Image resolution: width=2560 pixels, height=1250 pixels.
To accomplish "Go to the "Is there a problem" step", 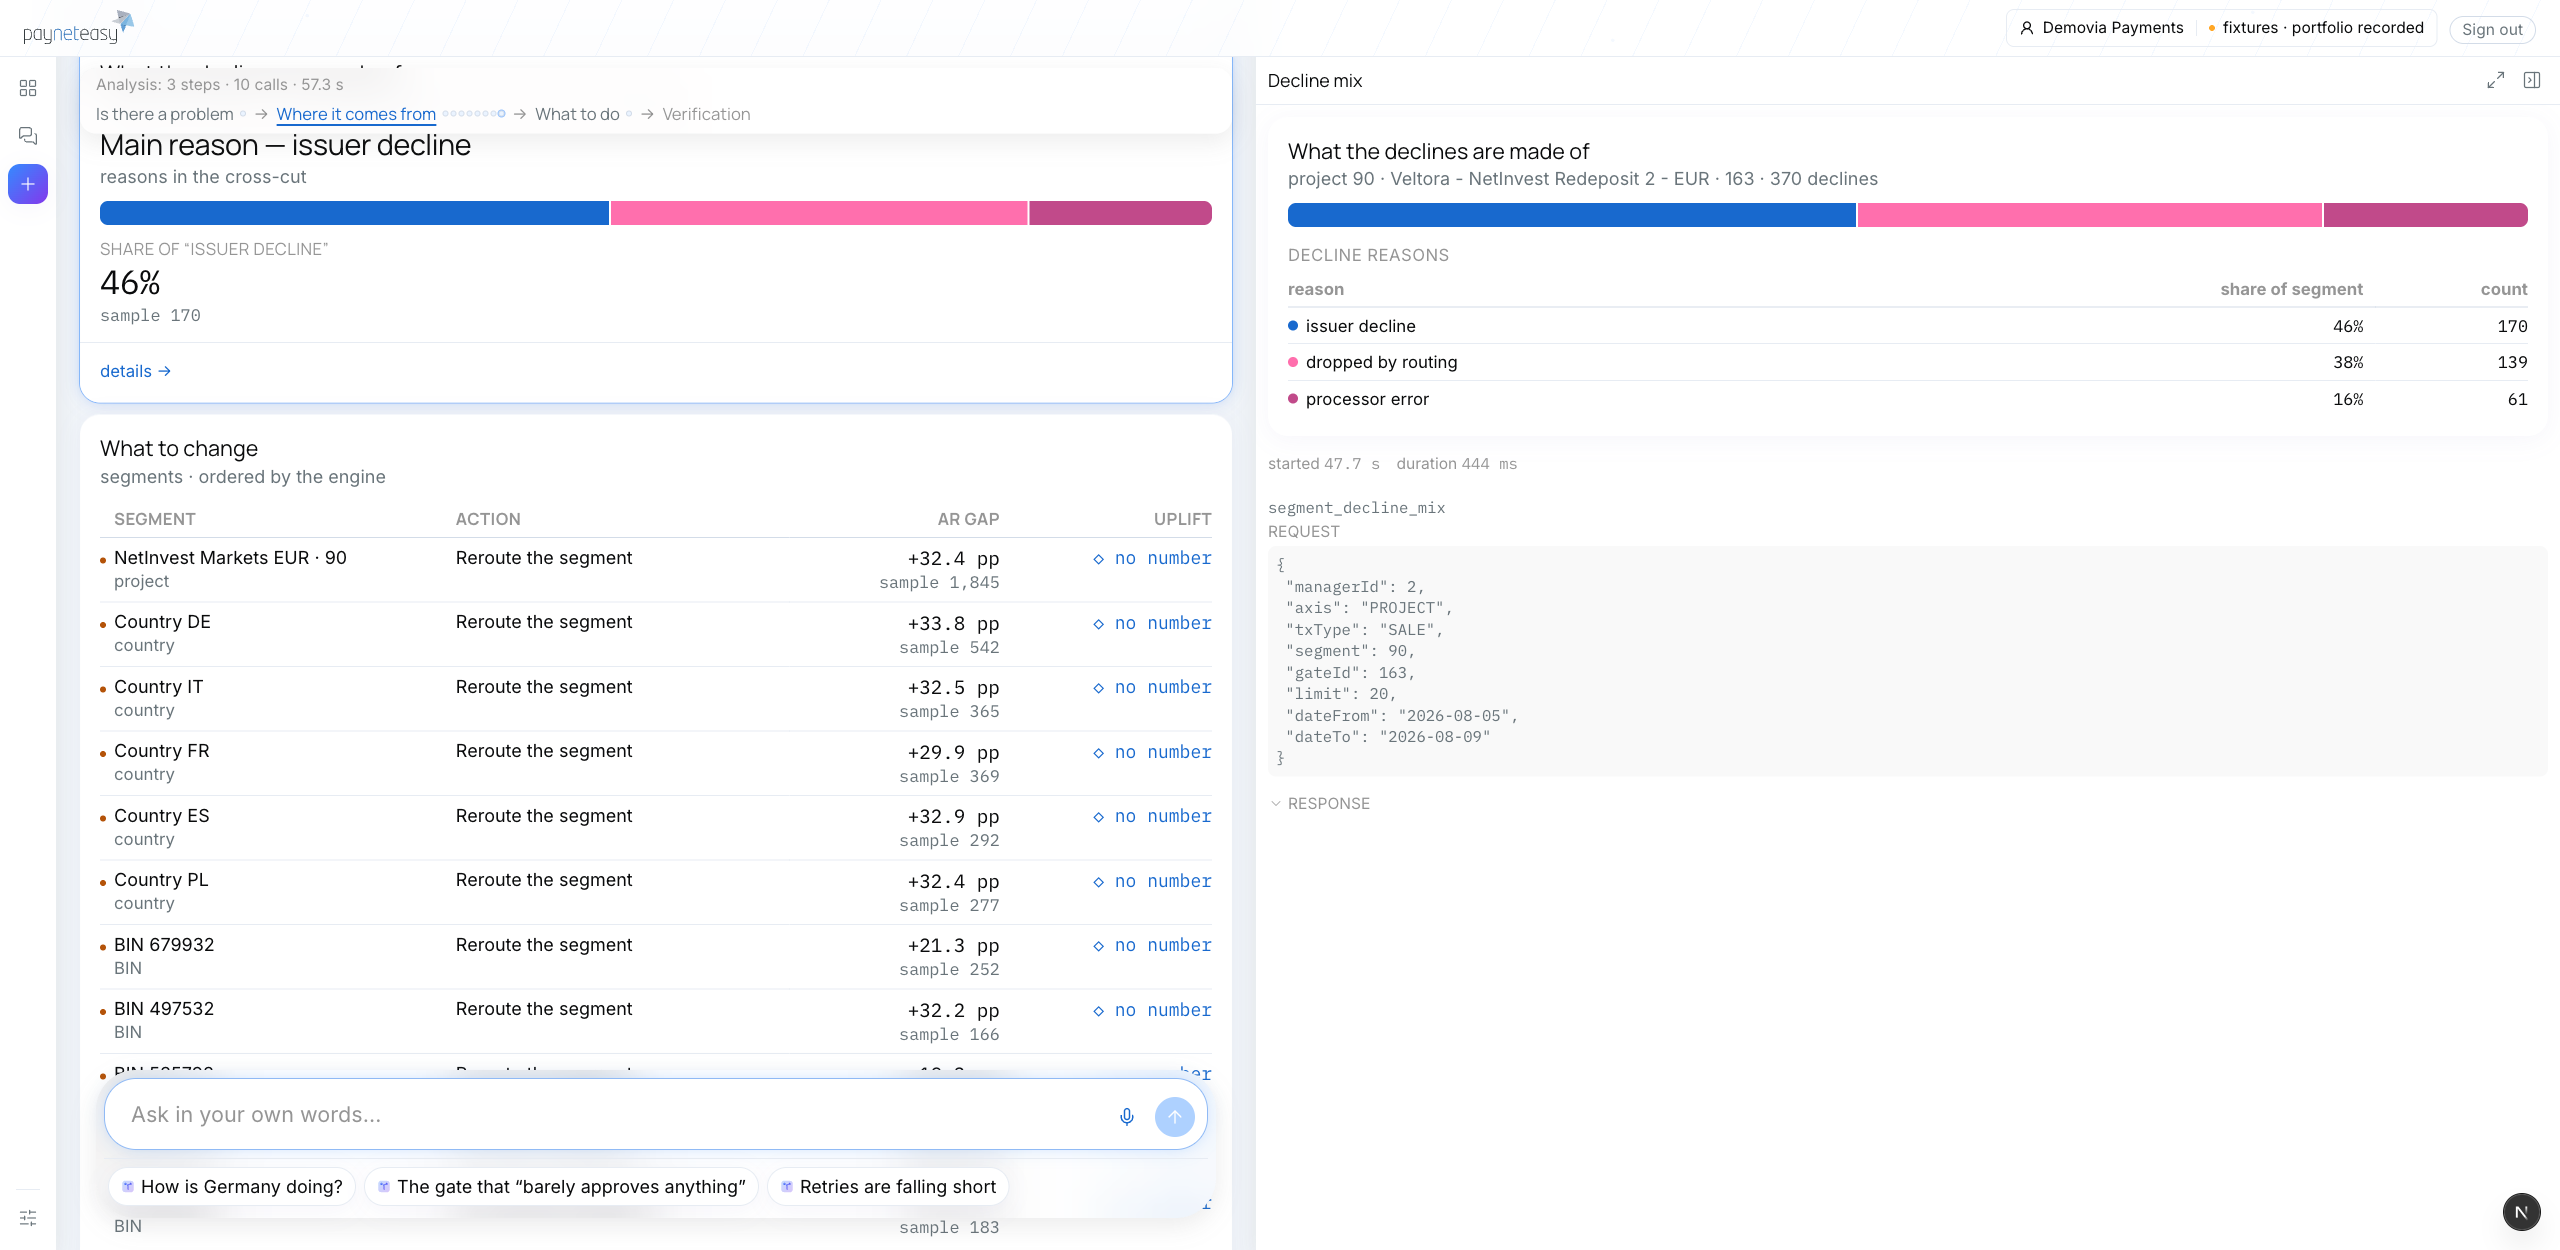I will tap(165, 114).
